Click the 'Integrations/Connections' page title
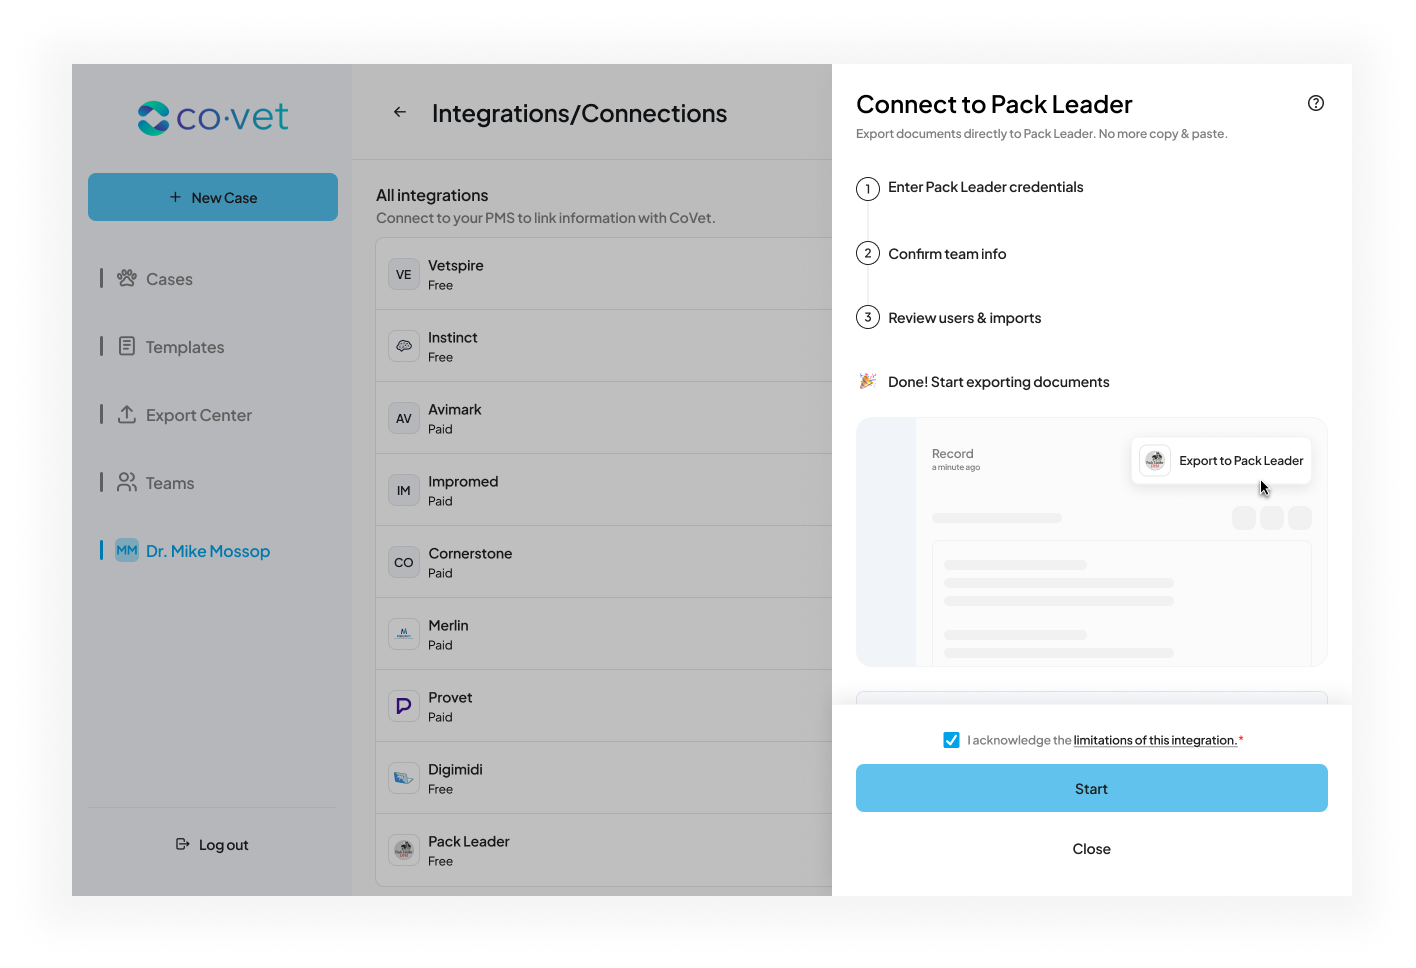This screenshot has height=968, width=1416. click(x=580, y=114)
